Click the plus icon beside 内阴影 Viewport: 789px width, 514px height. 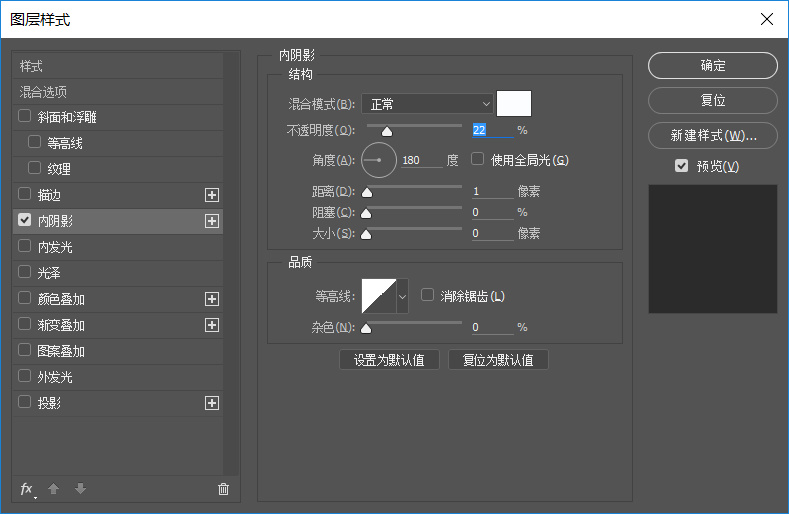coord(211,221)
